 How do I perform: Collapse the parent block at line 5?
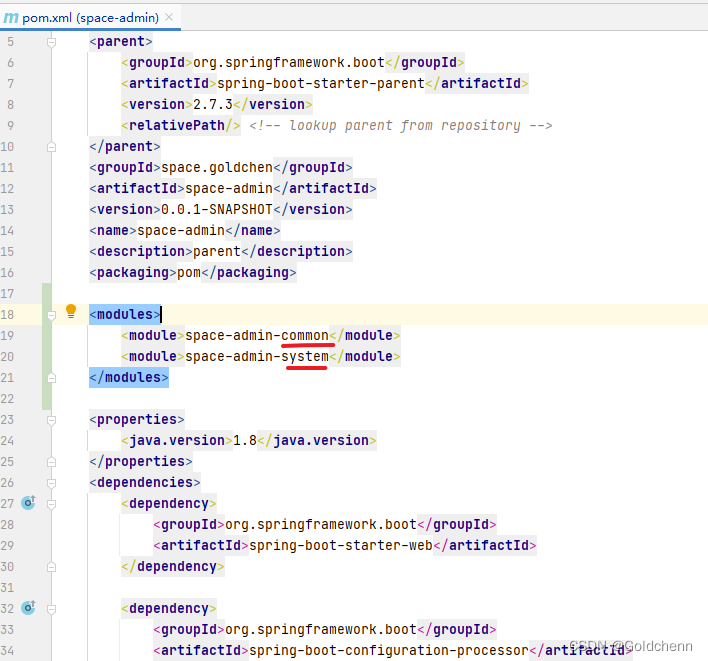point(51,42)
